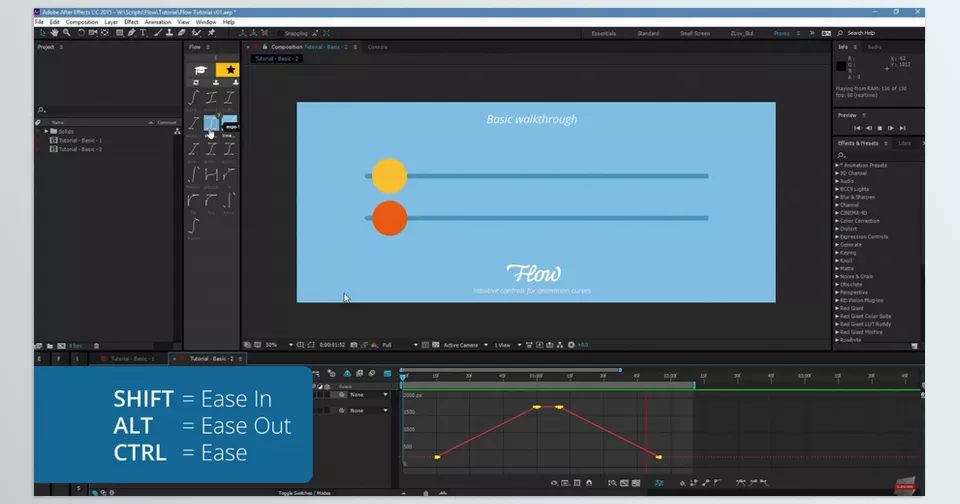Expand Red Giant Color Suite category
The height and width of the screenshot is (504, 960).
click(x=837, y=316)
